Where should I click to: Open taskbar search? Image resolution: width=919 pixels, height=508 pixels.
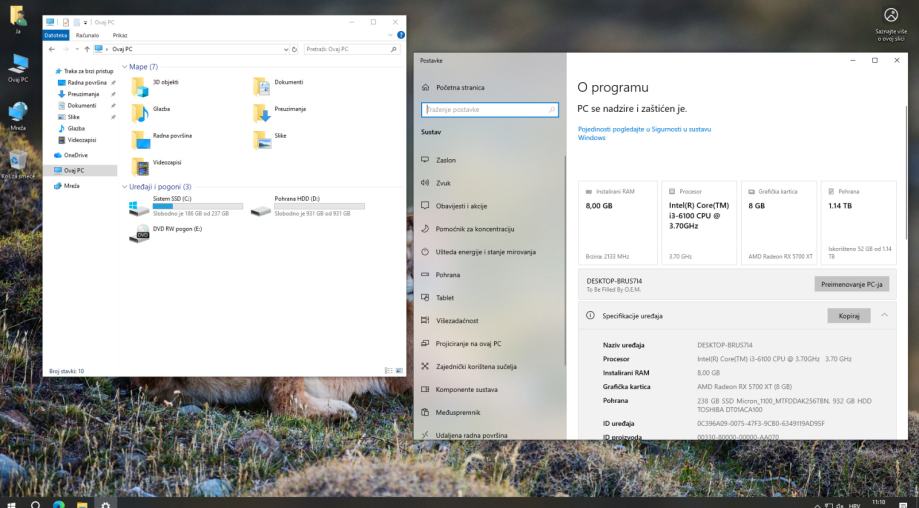coord(35,504)
